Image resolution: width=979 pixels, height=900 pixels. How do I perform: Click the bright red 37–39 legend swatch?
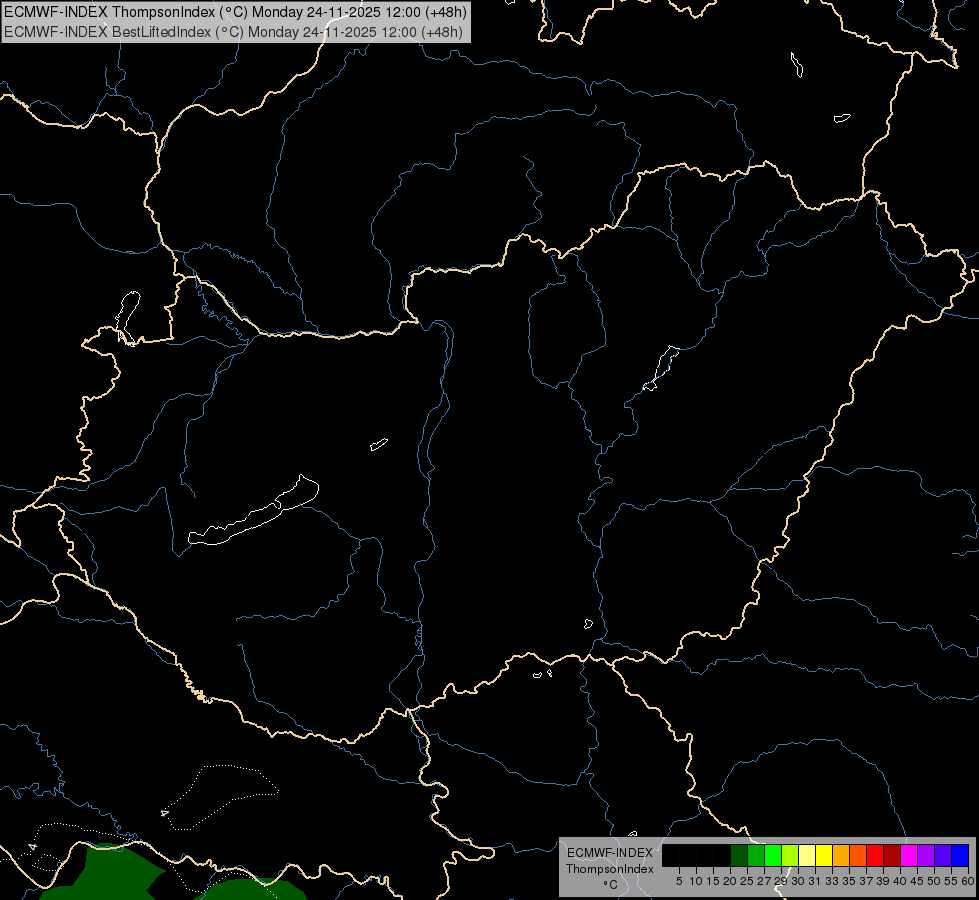pyautogui.click(x=875, y=855)
